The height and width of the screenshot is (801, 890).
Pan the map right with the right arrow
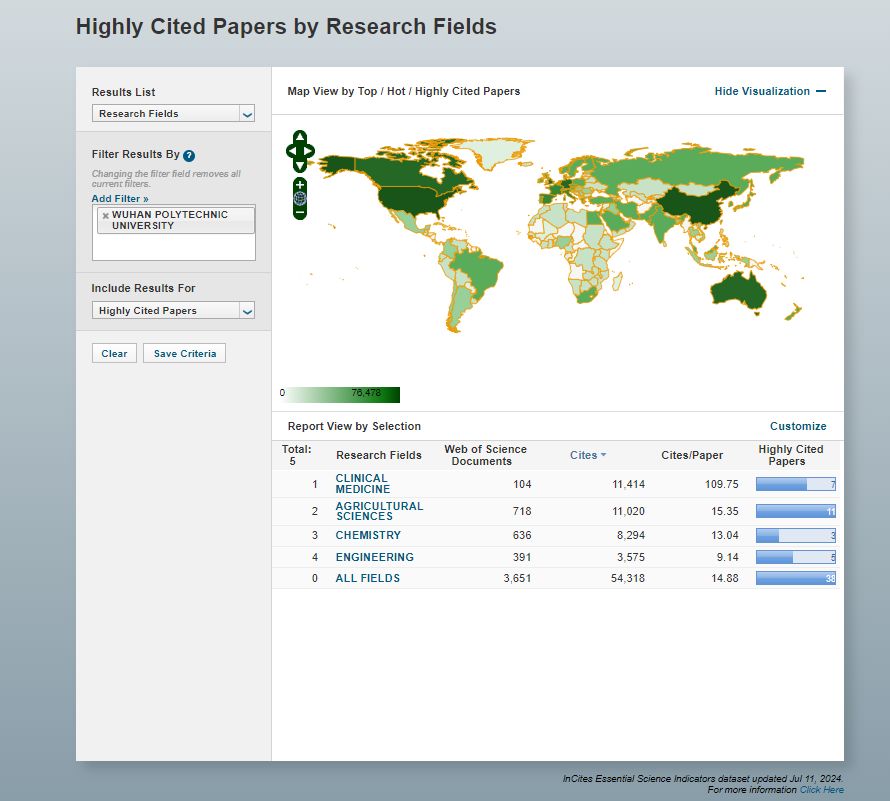309,152
